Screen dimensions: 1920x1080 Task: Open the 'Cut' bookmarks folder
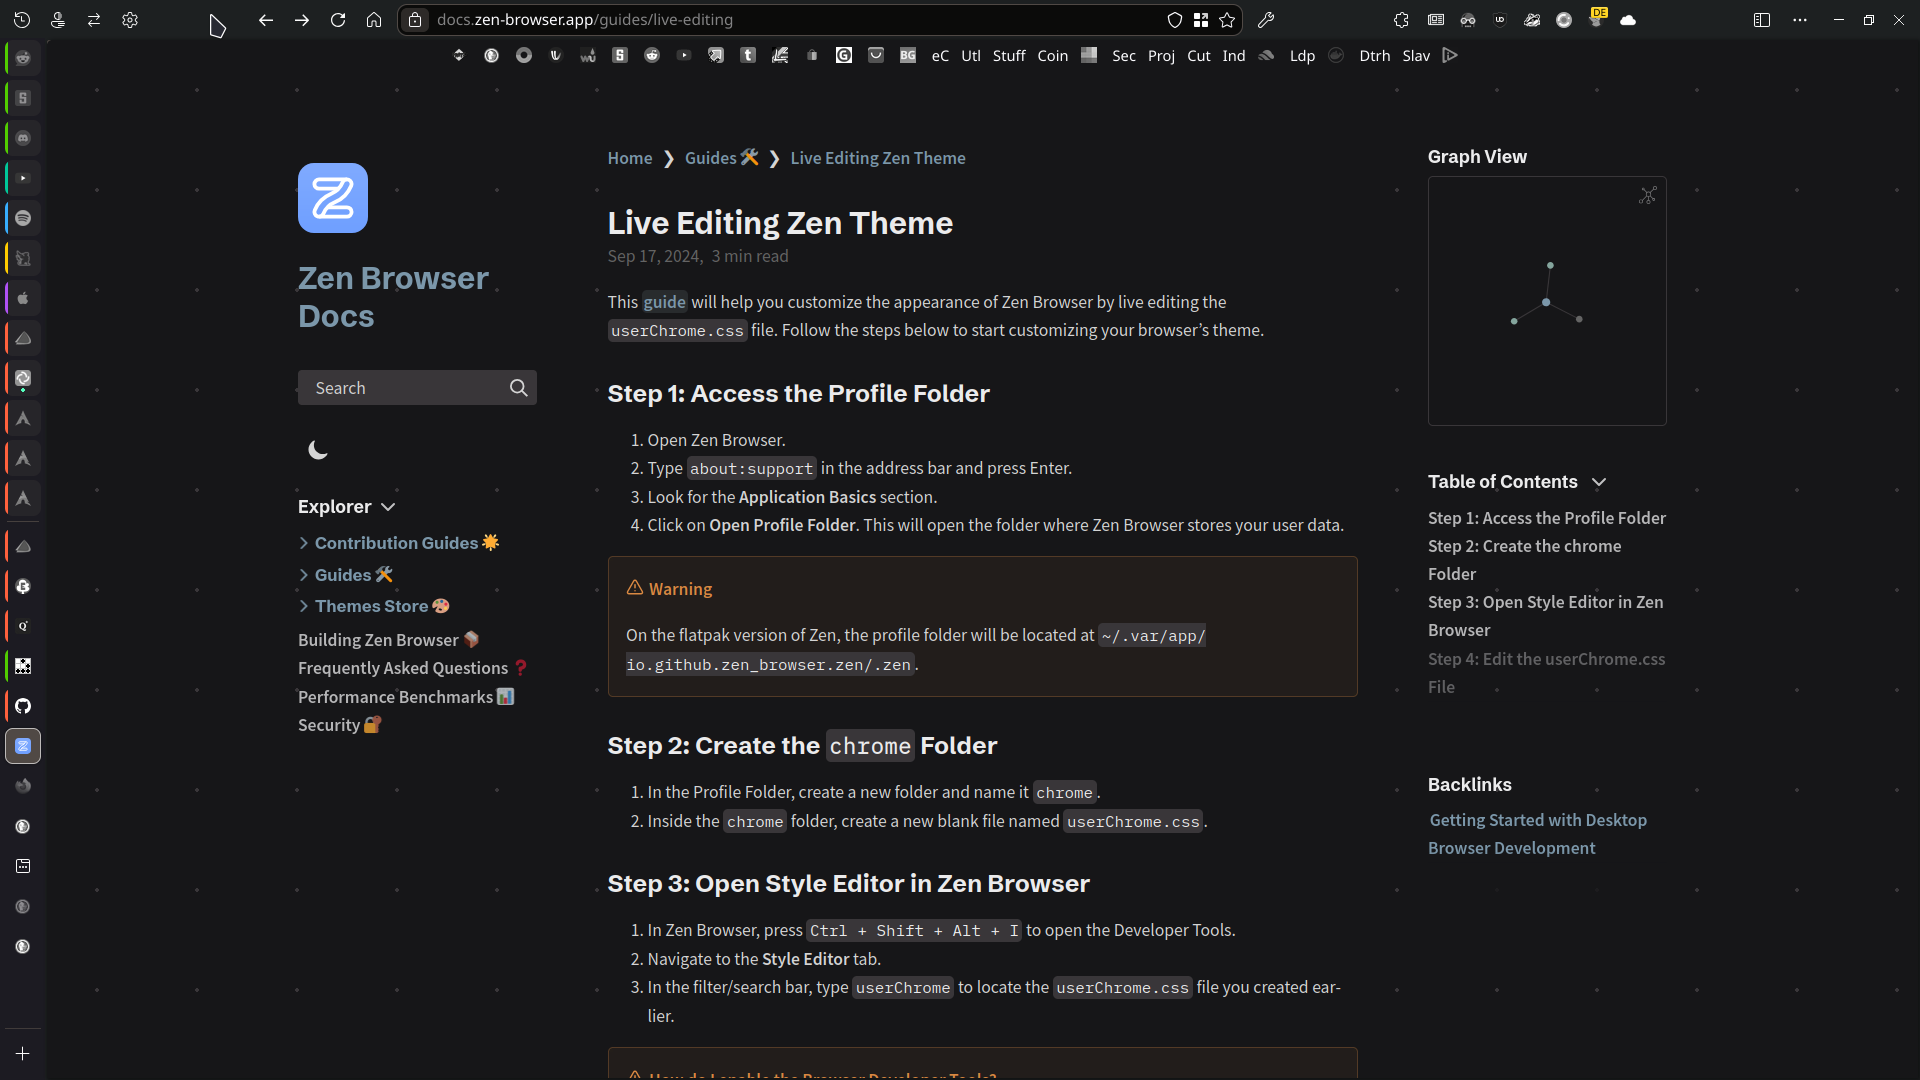pyautogui.click(x=1199, y=56)
